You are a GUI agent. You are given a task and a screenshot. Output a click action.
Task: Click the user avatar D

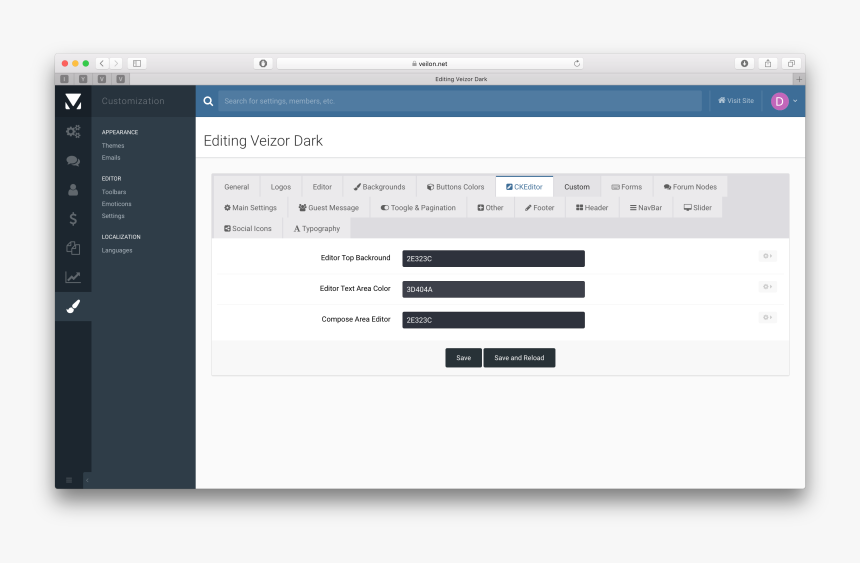(x=779, y=101)
